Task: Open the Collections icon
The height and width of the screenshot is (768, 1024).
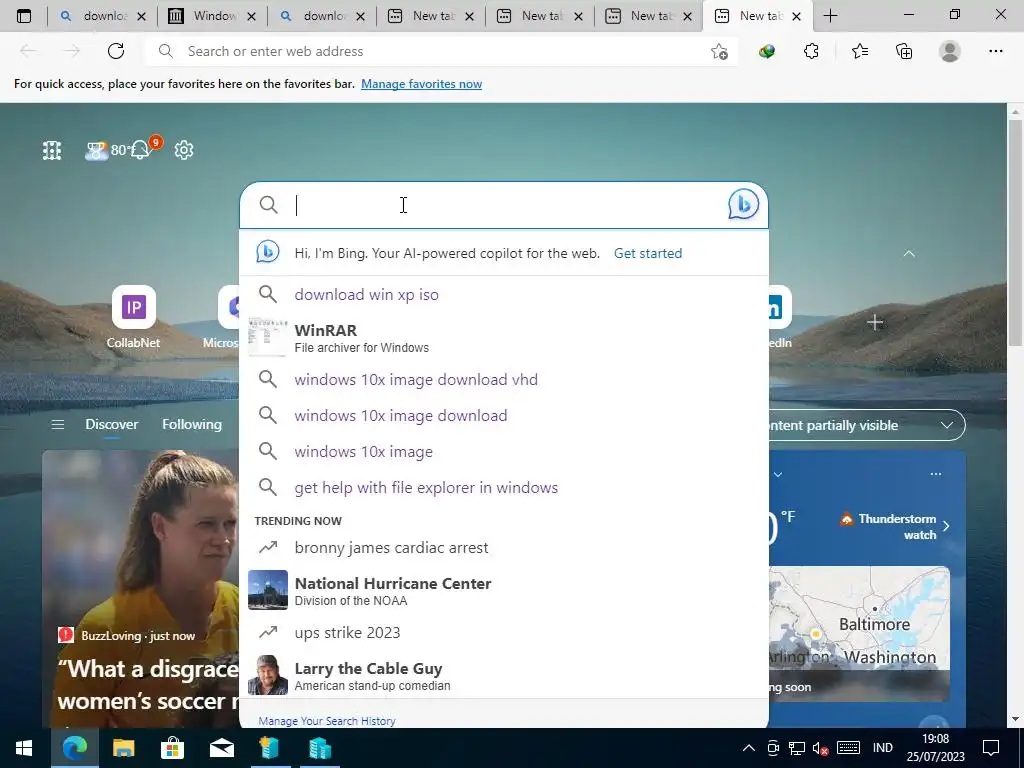Action: pyautogui.click(x=904, y=51)
